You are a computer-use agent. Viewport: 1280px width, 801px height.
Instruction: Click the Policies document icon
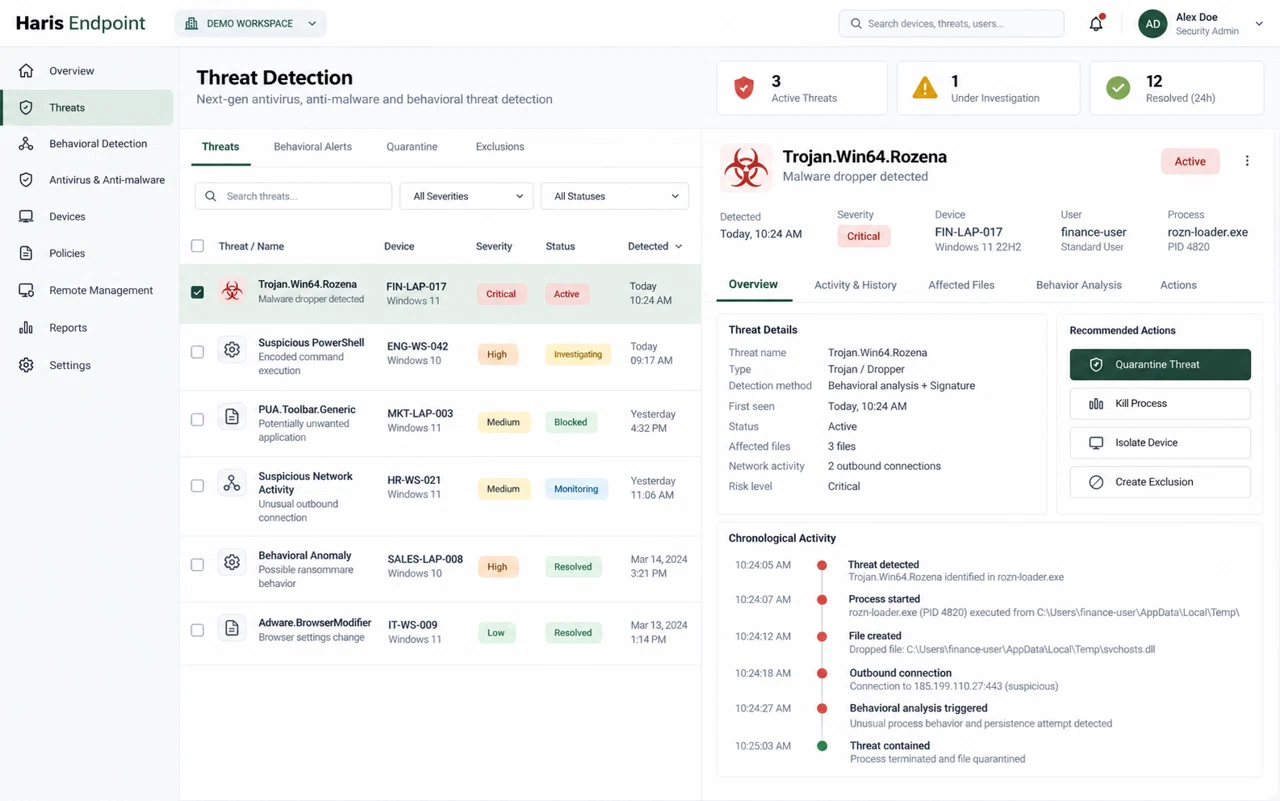click(26, 253)
